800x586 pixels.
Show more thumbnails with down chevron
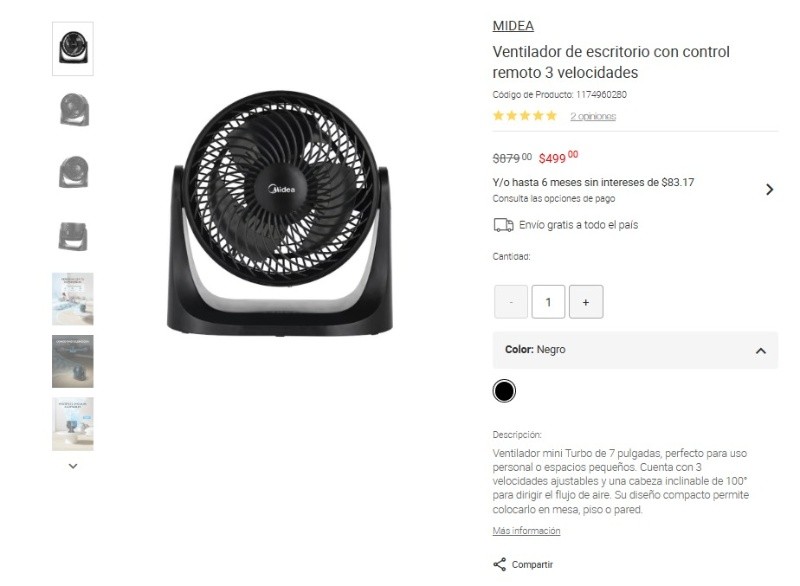point(73,466)
